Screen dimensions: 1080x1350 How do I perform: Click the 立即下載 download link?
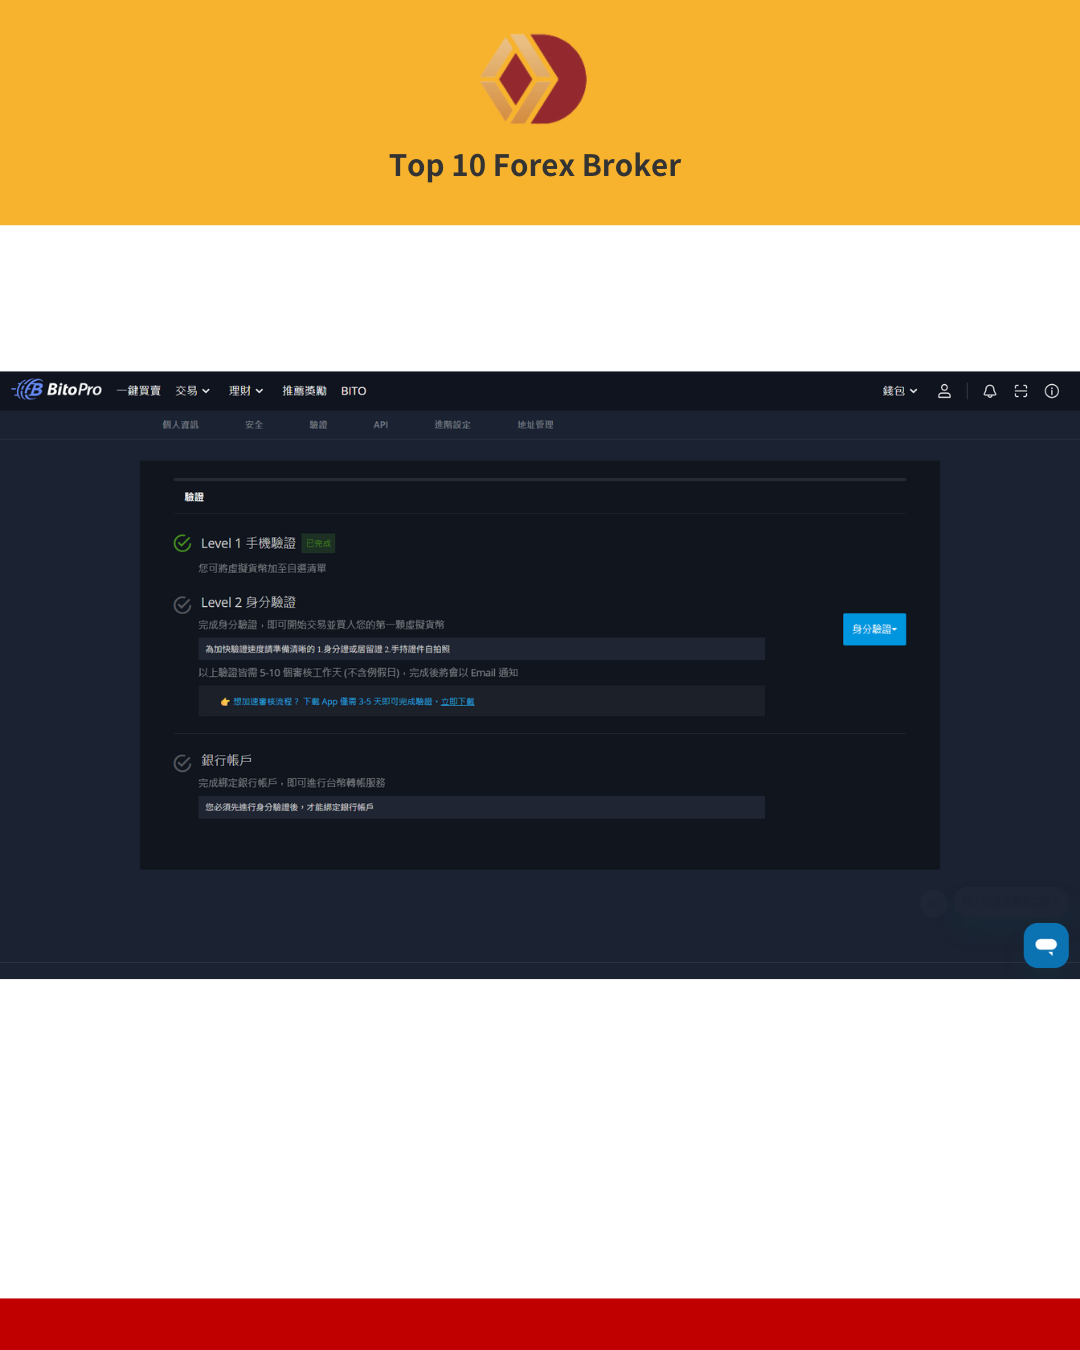[x=457, y=702]
